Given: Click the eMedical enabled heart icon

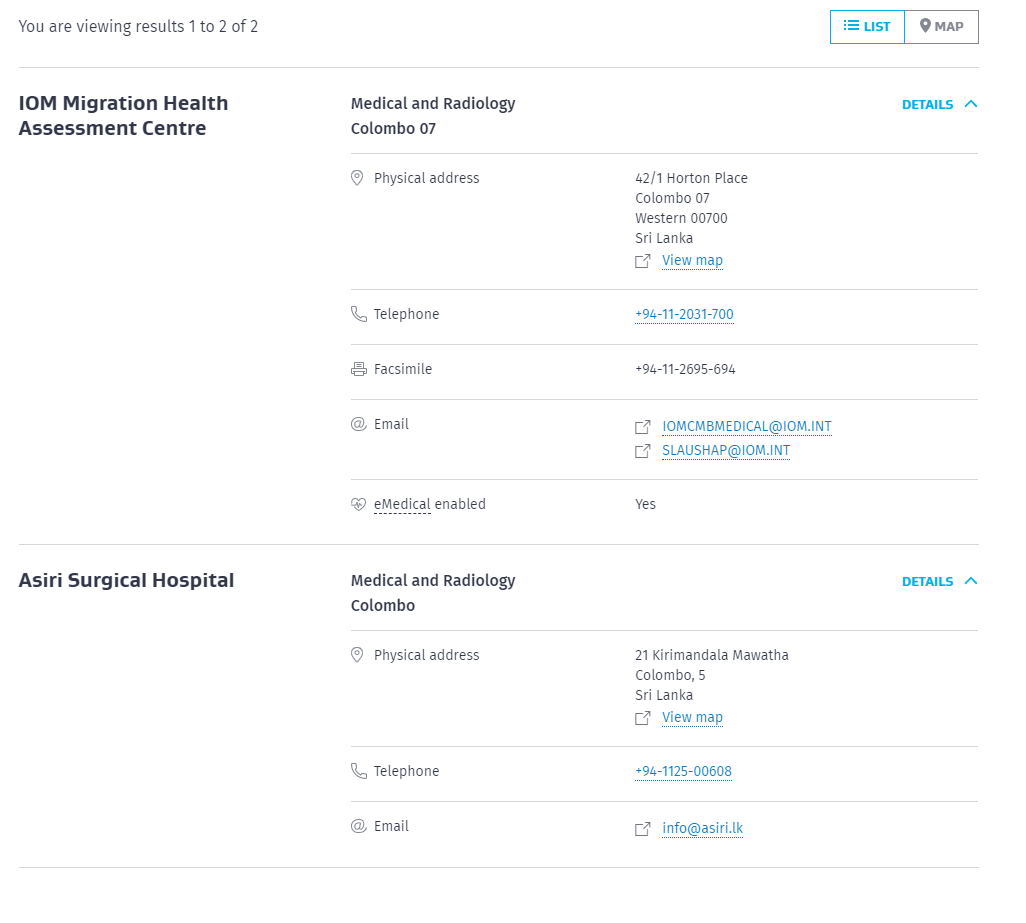Looking at the screenshot, I should click(358, 504).
